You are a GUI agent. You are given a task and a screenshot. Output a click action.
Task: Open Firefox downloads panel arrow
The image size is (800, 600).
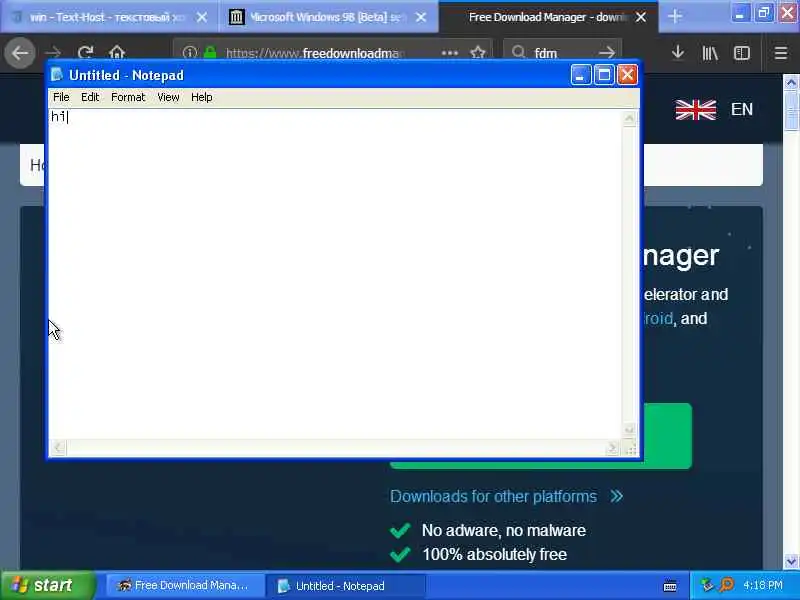[678, 52]
